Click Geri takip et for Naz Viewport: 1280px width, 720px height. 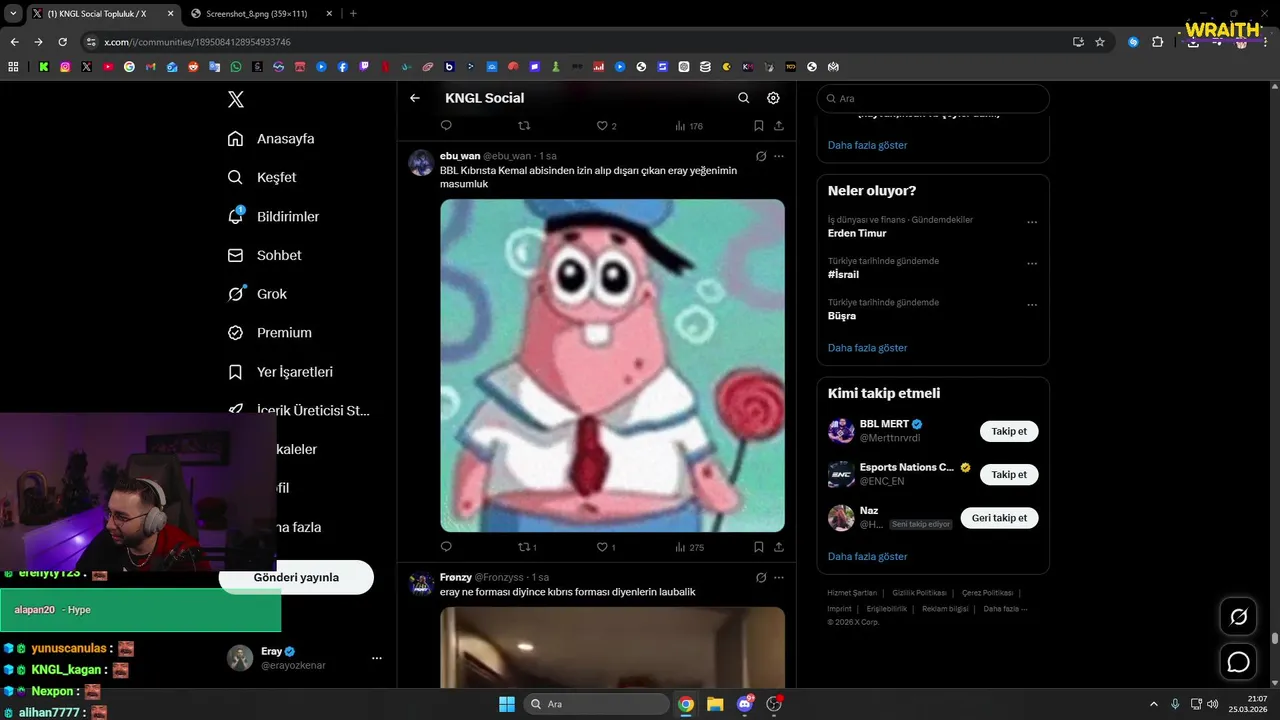coord(999,518)
